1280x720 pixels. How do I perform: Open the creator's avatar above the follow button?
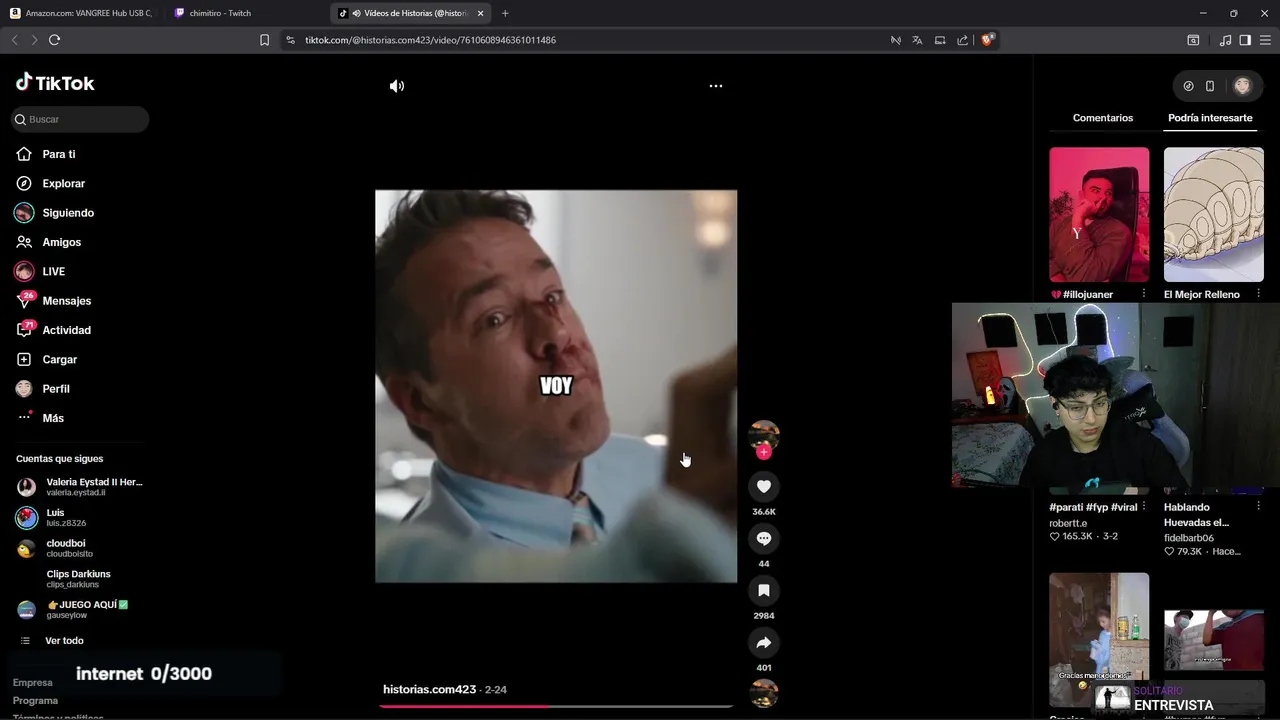click(764, 434)
